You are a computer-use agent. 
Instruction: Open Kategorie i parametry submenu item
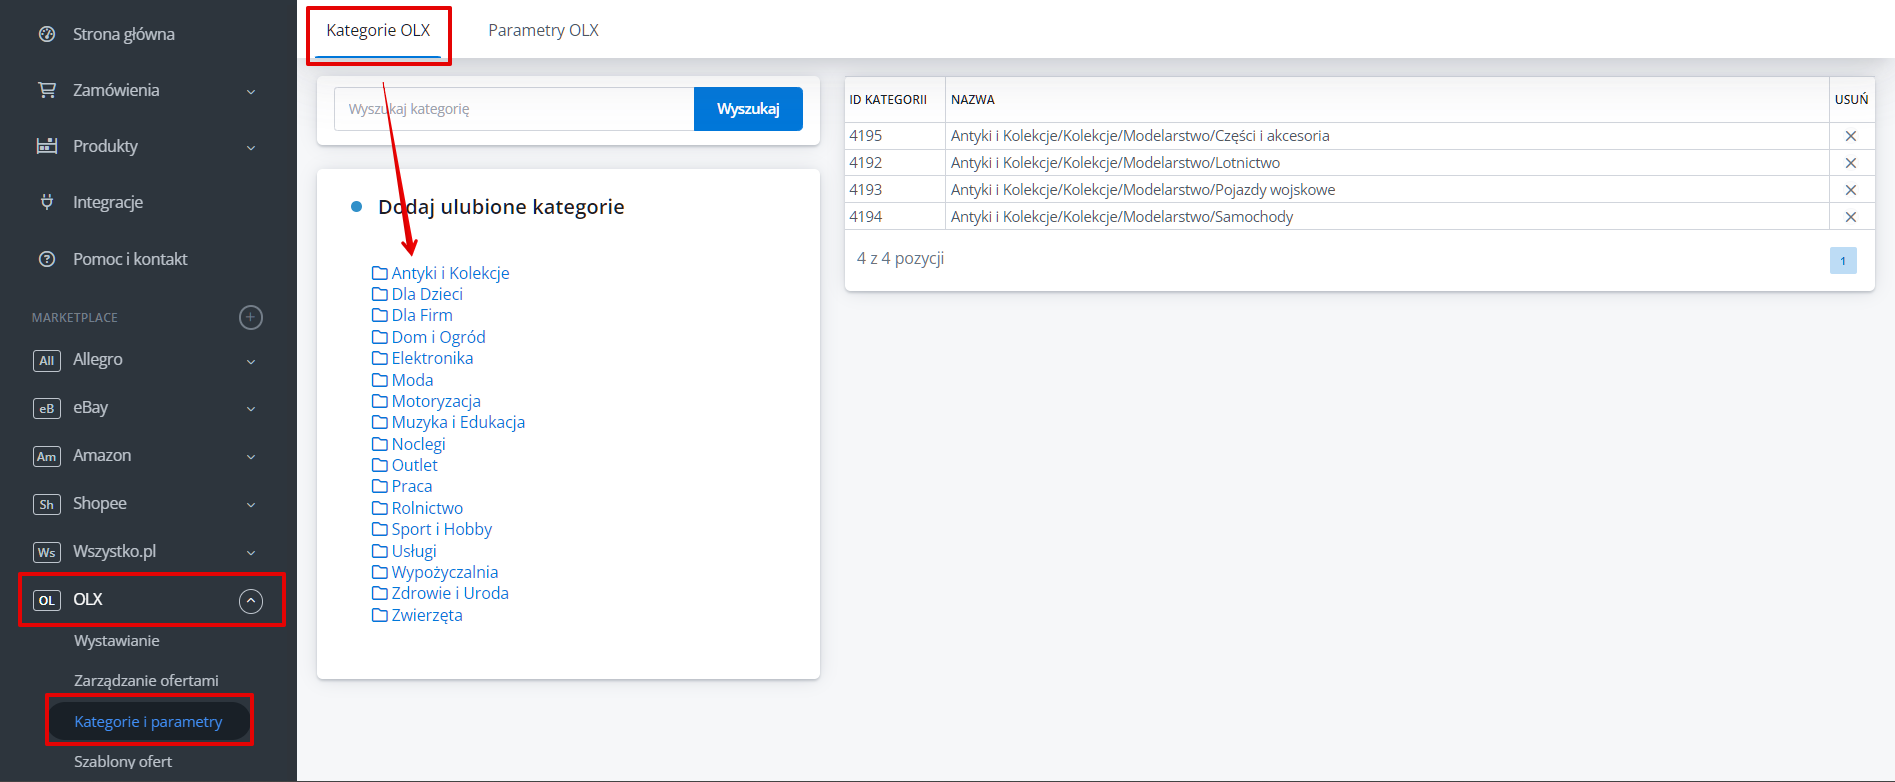click(148, 722)
